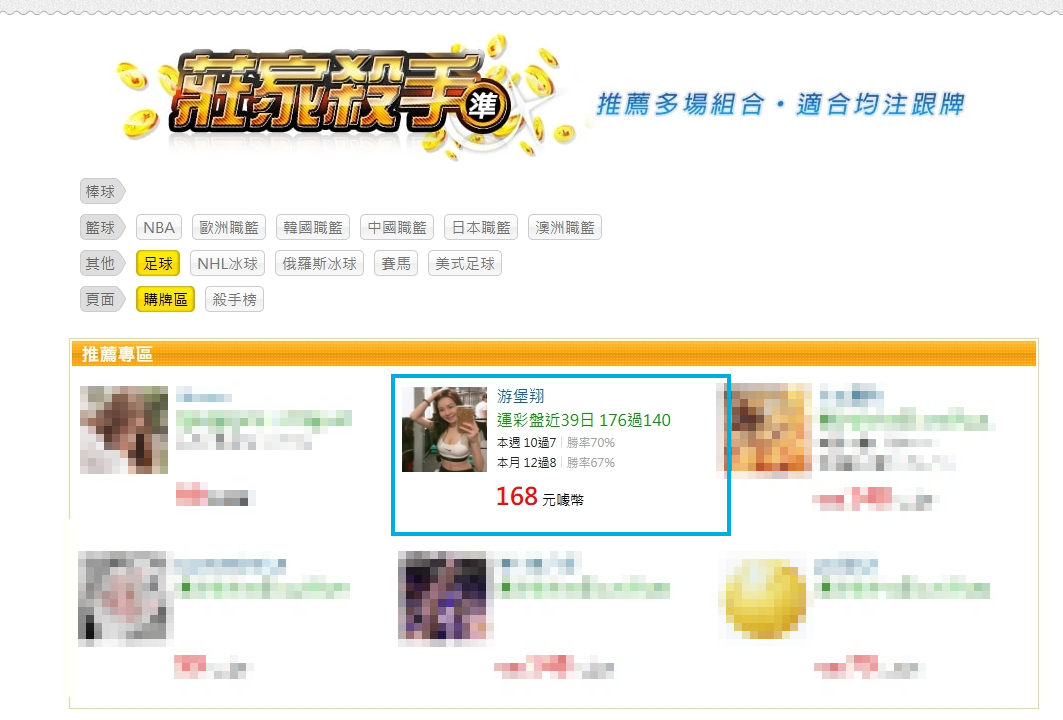Select the 日本職籃 filter
Image resolution: width=1063 pixels, height=720 pixels.
(x=481, y=228)
